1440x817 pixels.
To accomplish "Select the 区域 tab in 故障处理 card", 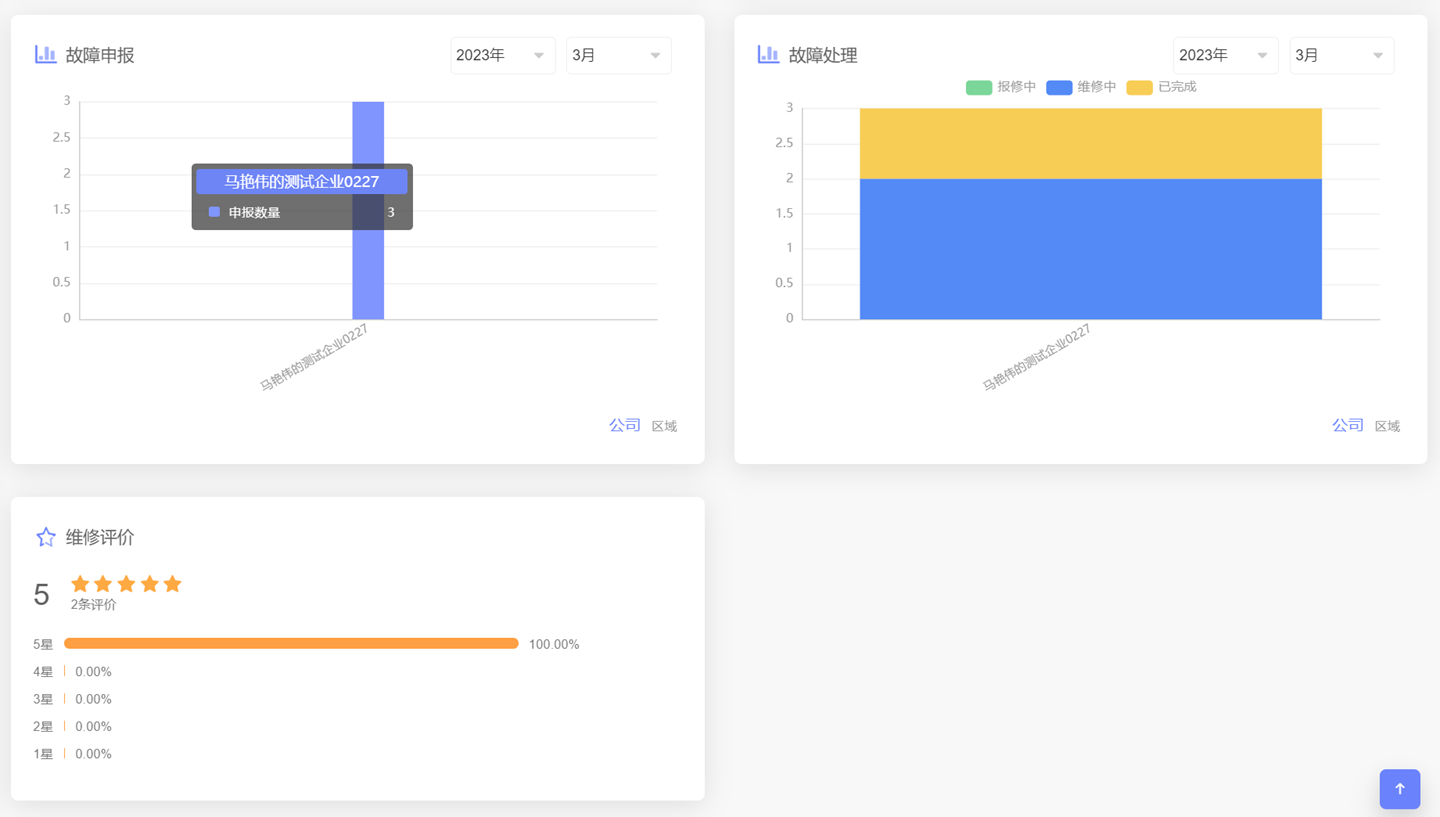I will [x=1387, y=426].
